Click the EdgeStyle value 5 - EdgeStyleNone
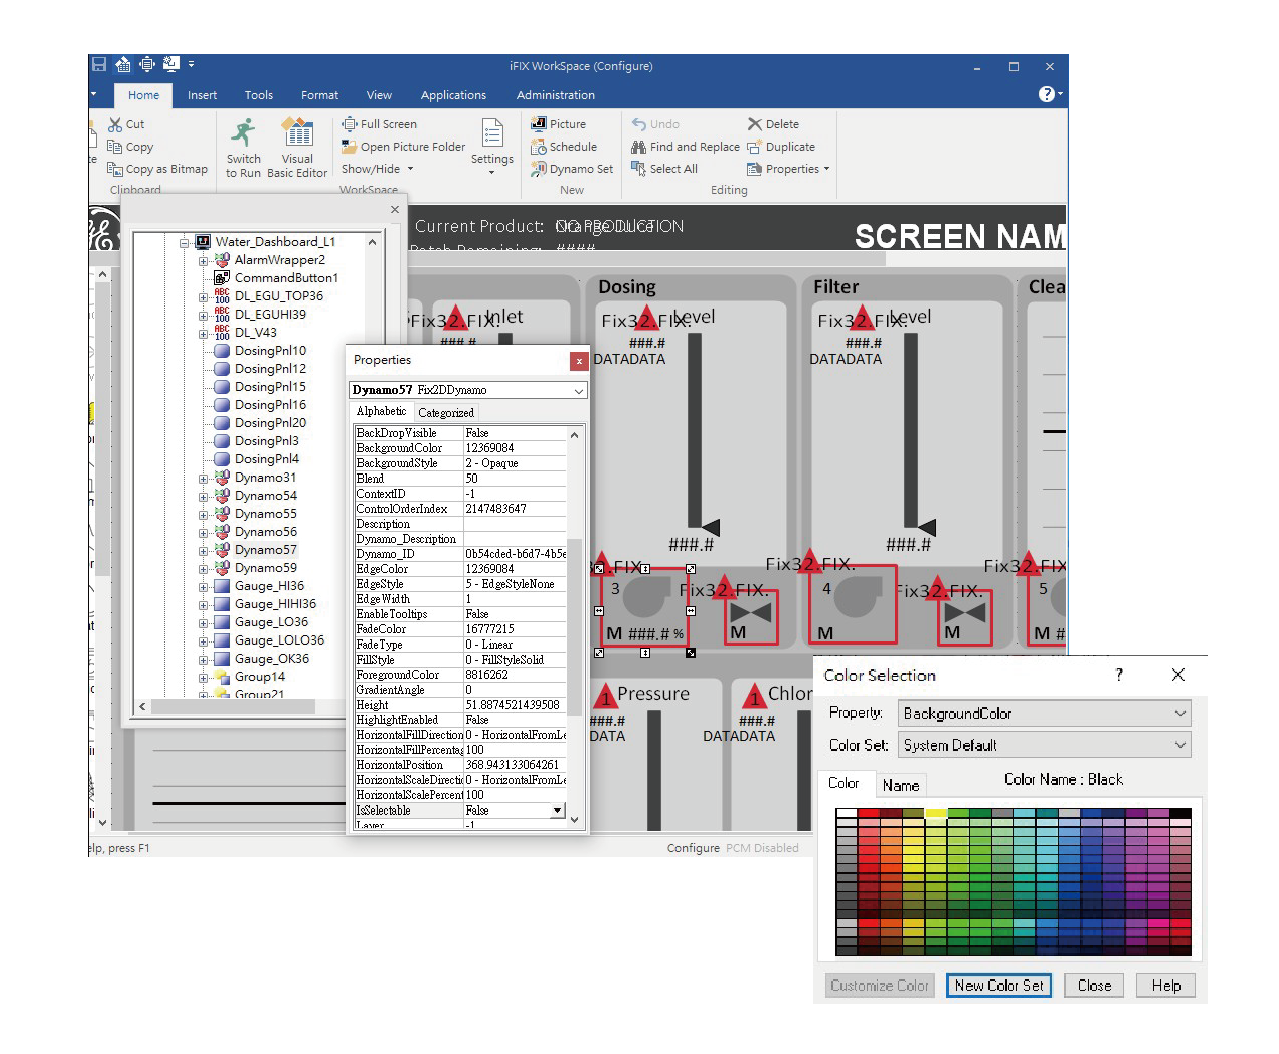Screen dimensions: 1279x1054 click(x=515, y=584)
